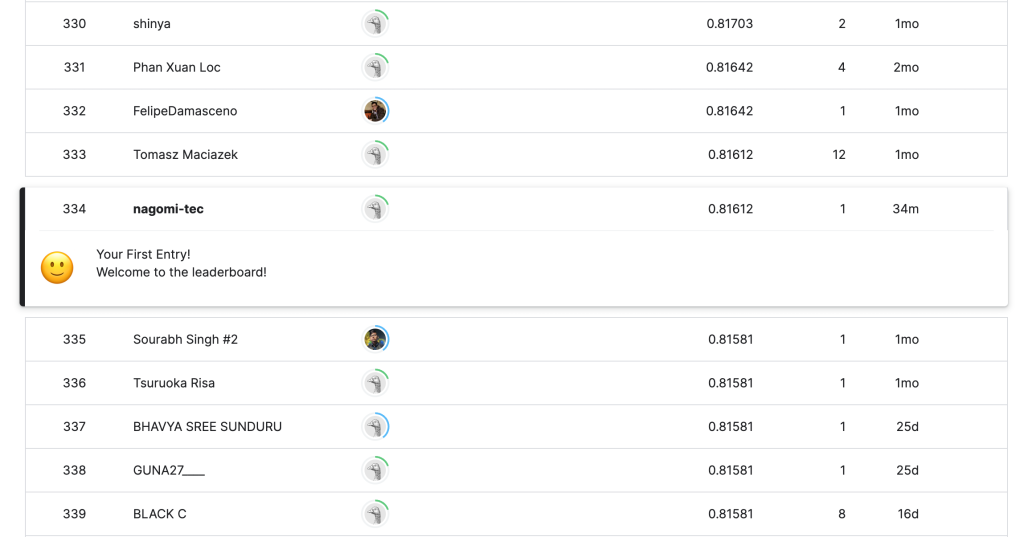This screenshot has width=1024, height=537.
Task: Click BLACK C's avatar icon
Action: click(375, 514)
